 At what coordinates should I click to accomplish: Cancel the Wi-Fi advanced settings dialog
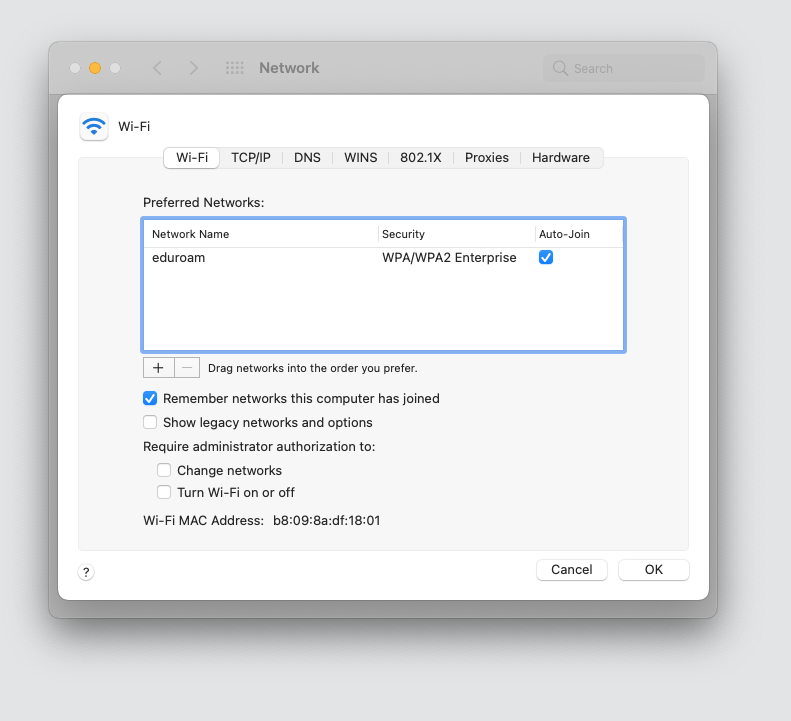pos(572,570)
